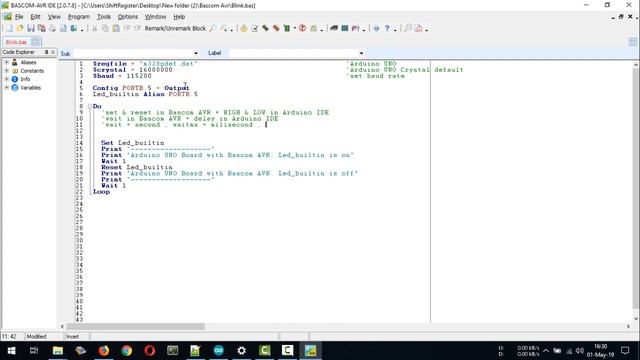Close the Code Explorer panel
This screenshot has height=360, width=640.
(x=53, y=52)
